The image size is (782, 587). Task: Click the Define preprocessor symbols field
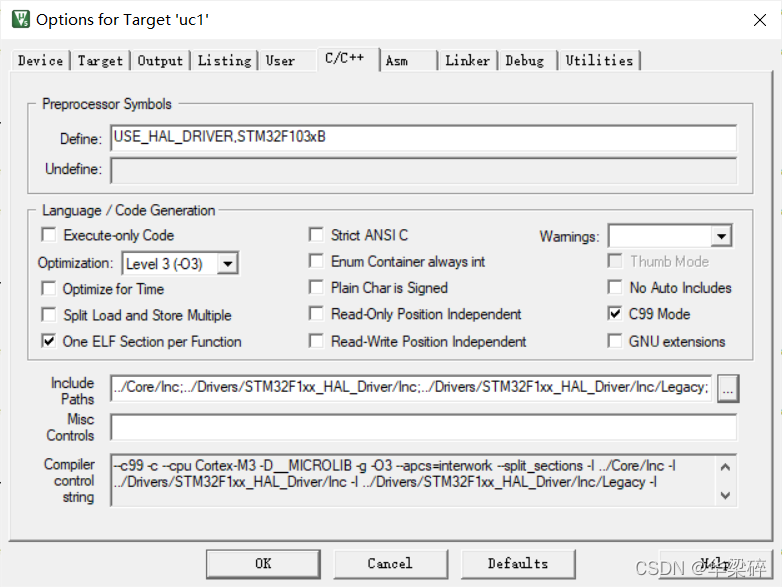click(x=423, y=138)
